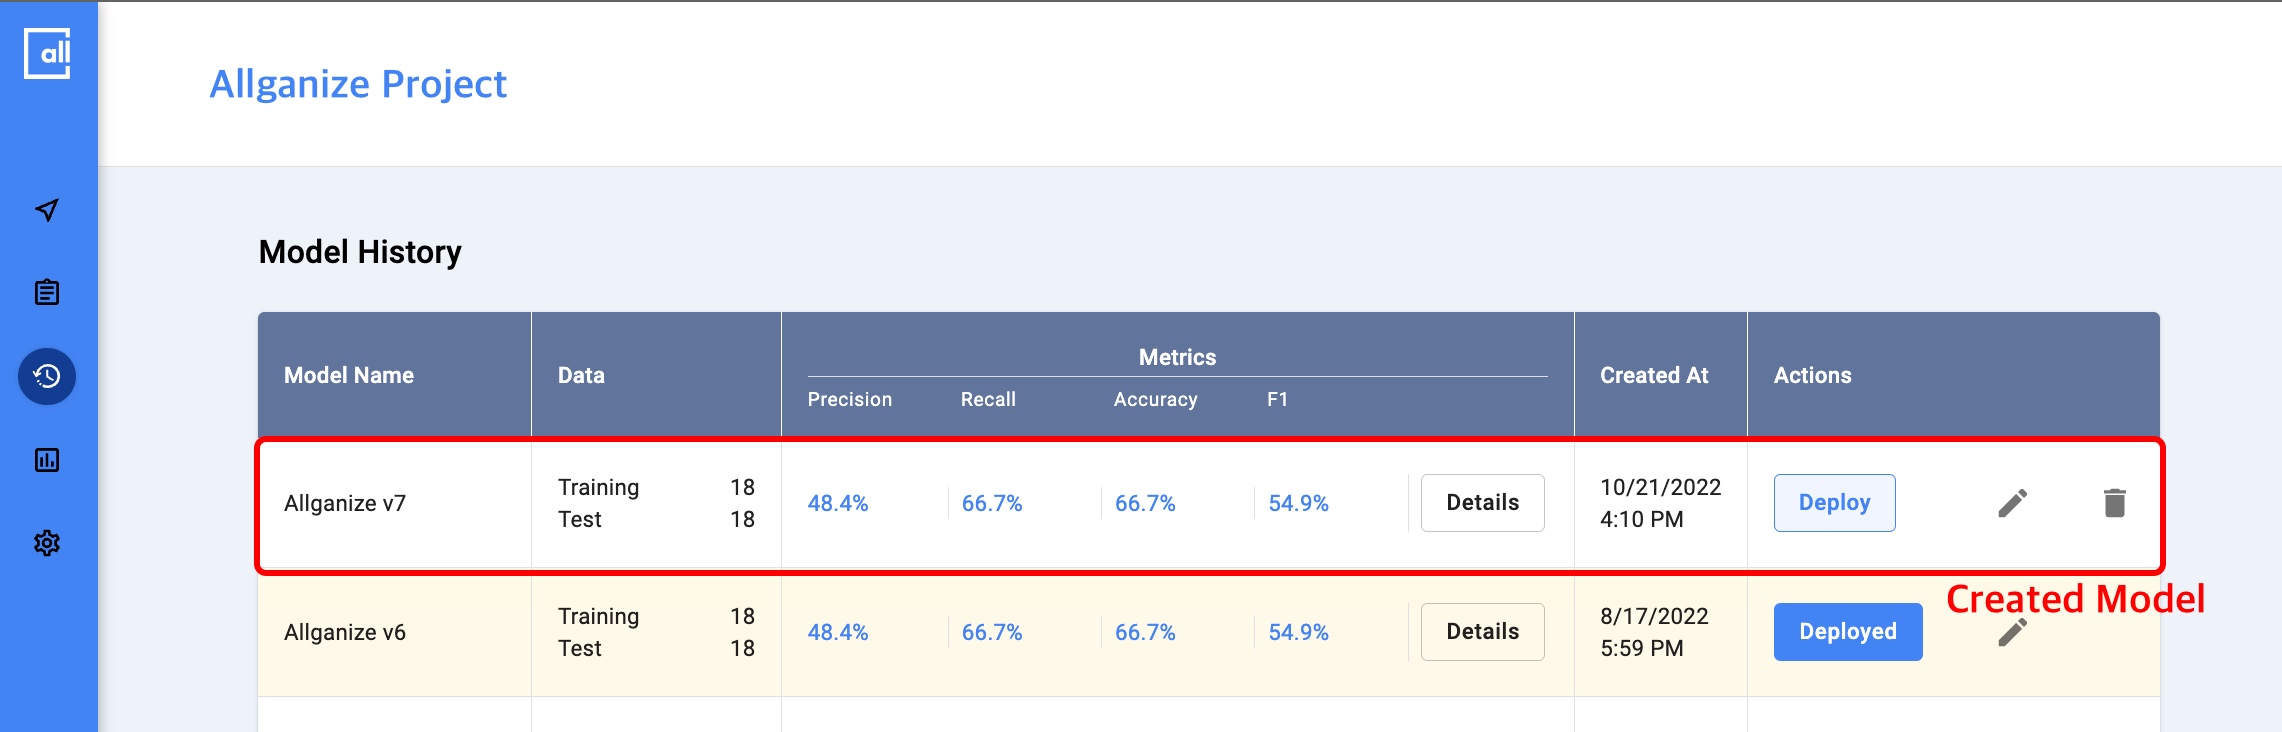Open the paper plane icon in the sidebar
The image size is (2282, 732).
pos(47,210)
